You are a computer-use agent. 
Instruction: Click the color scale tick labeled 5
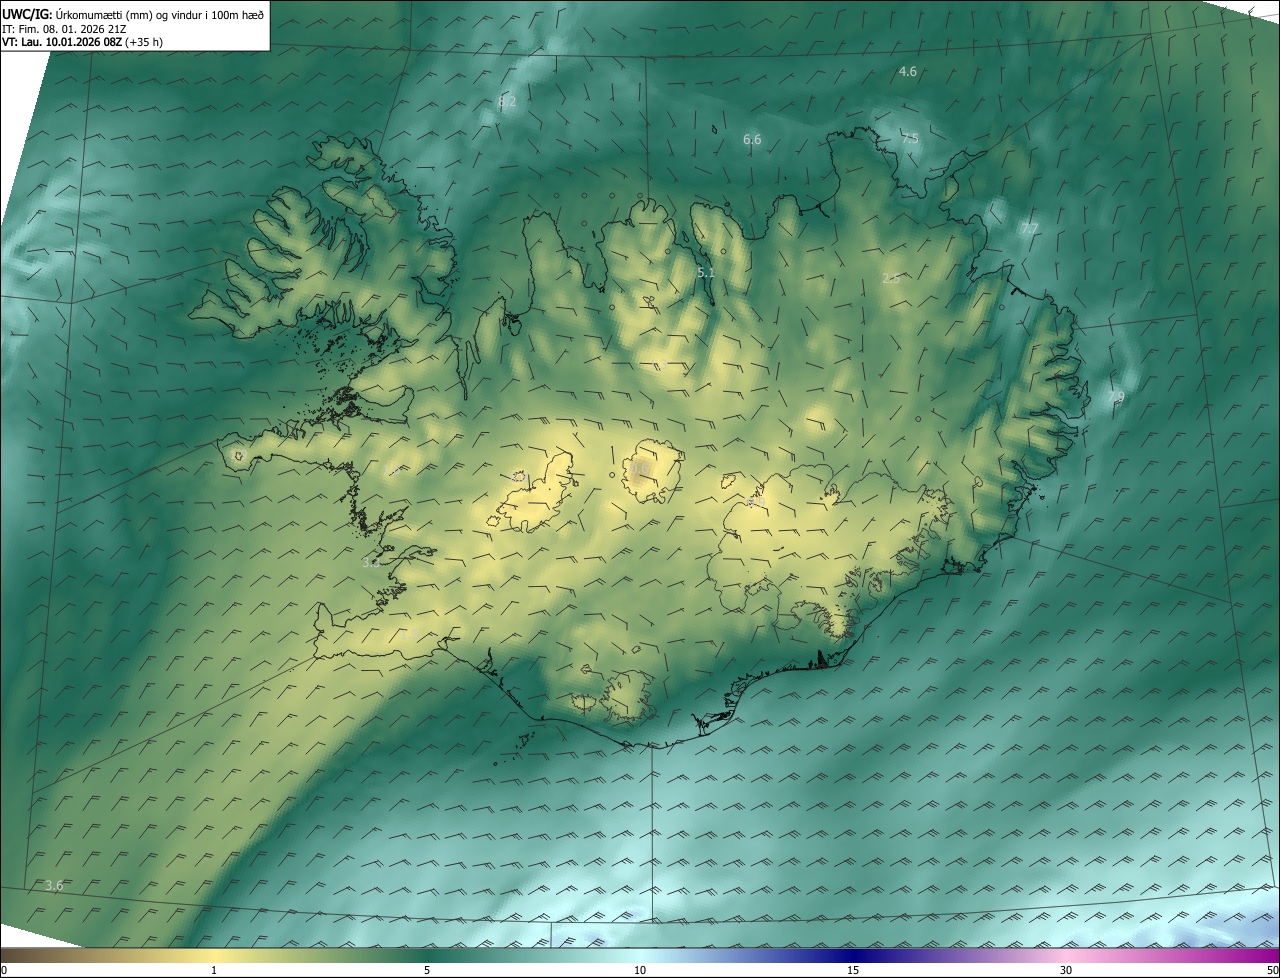427,970
